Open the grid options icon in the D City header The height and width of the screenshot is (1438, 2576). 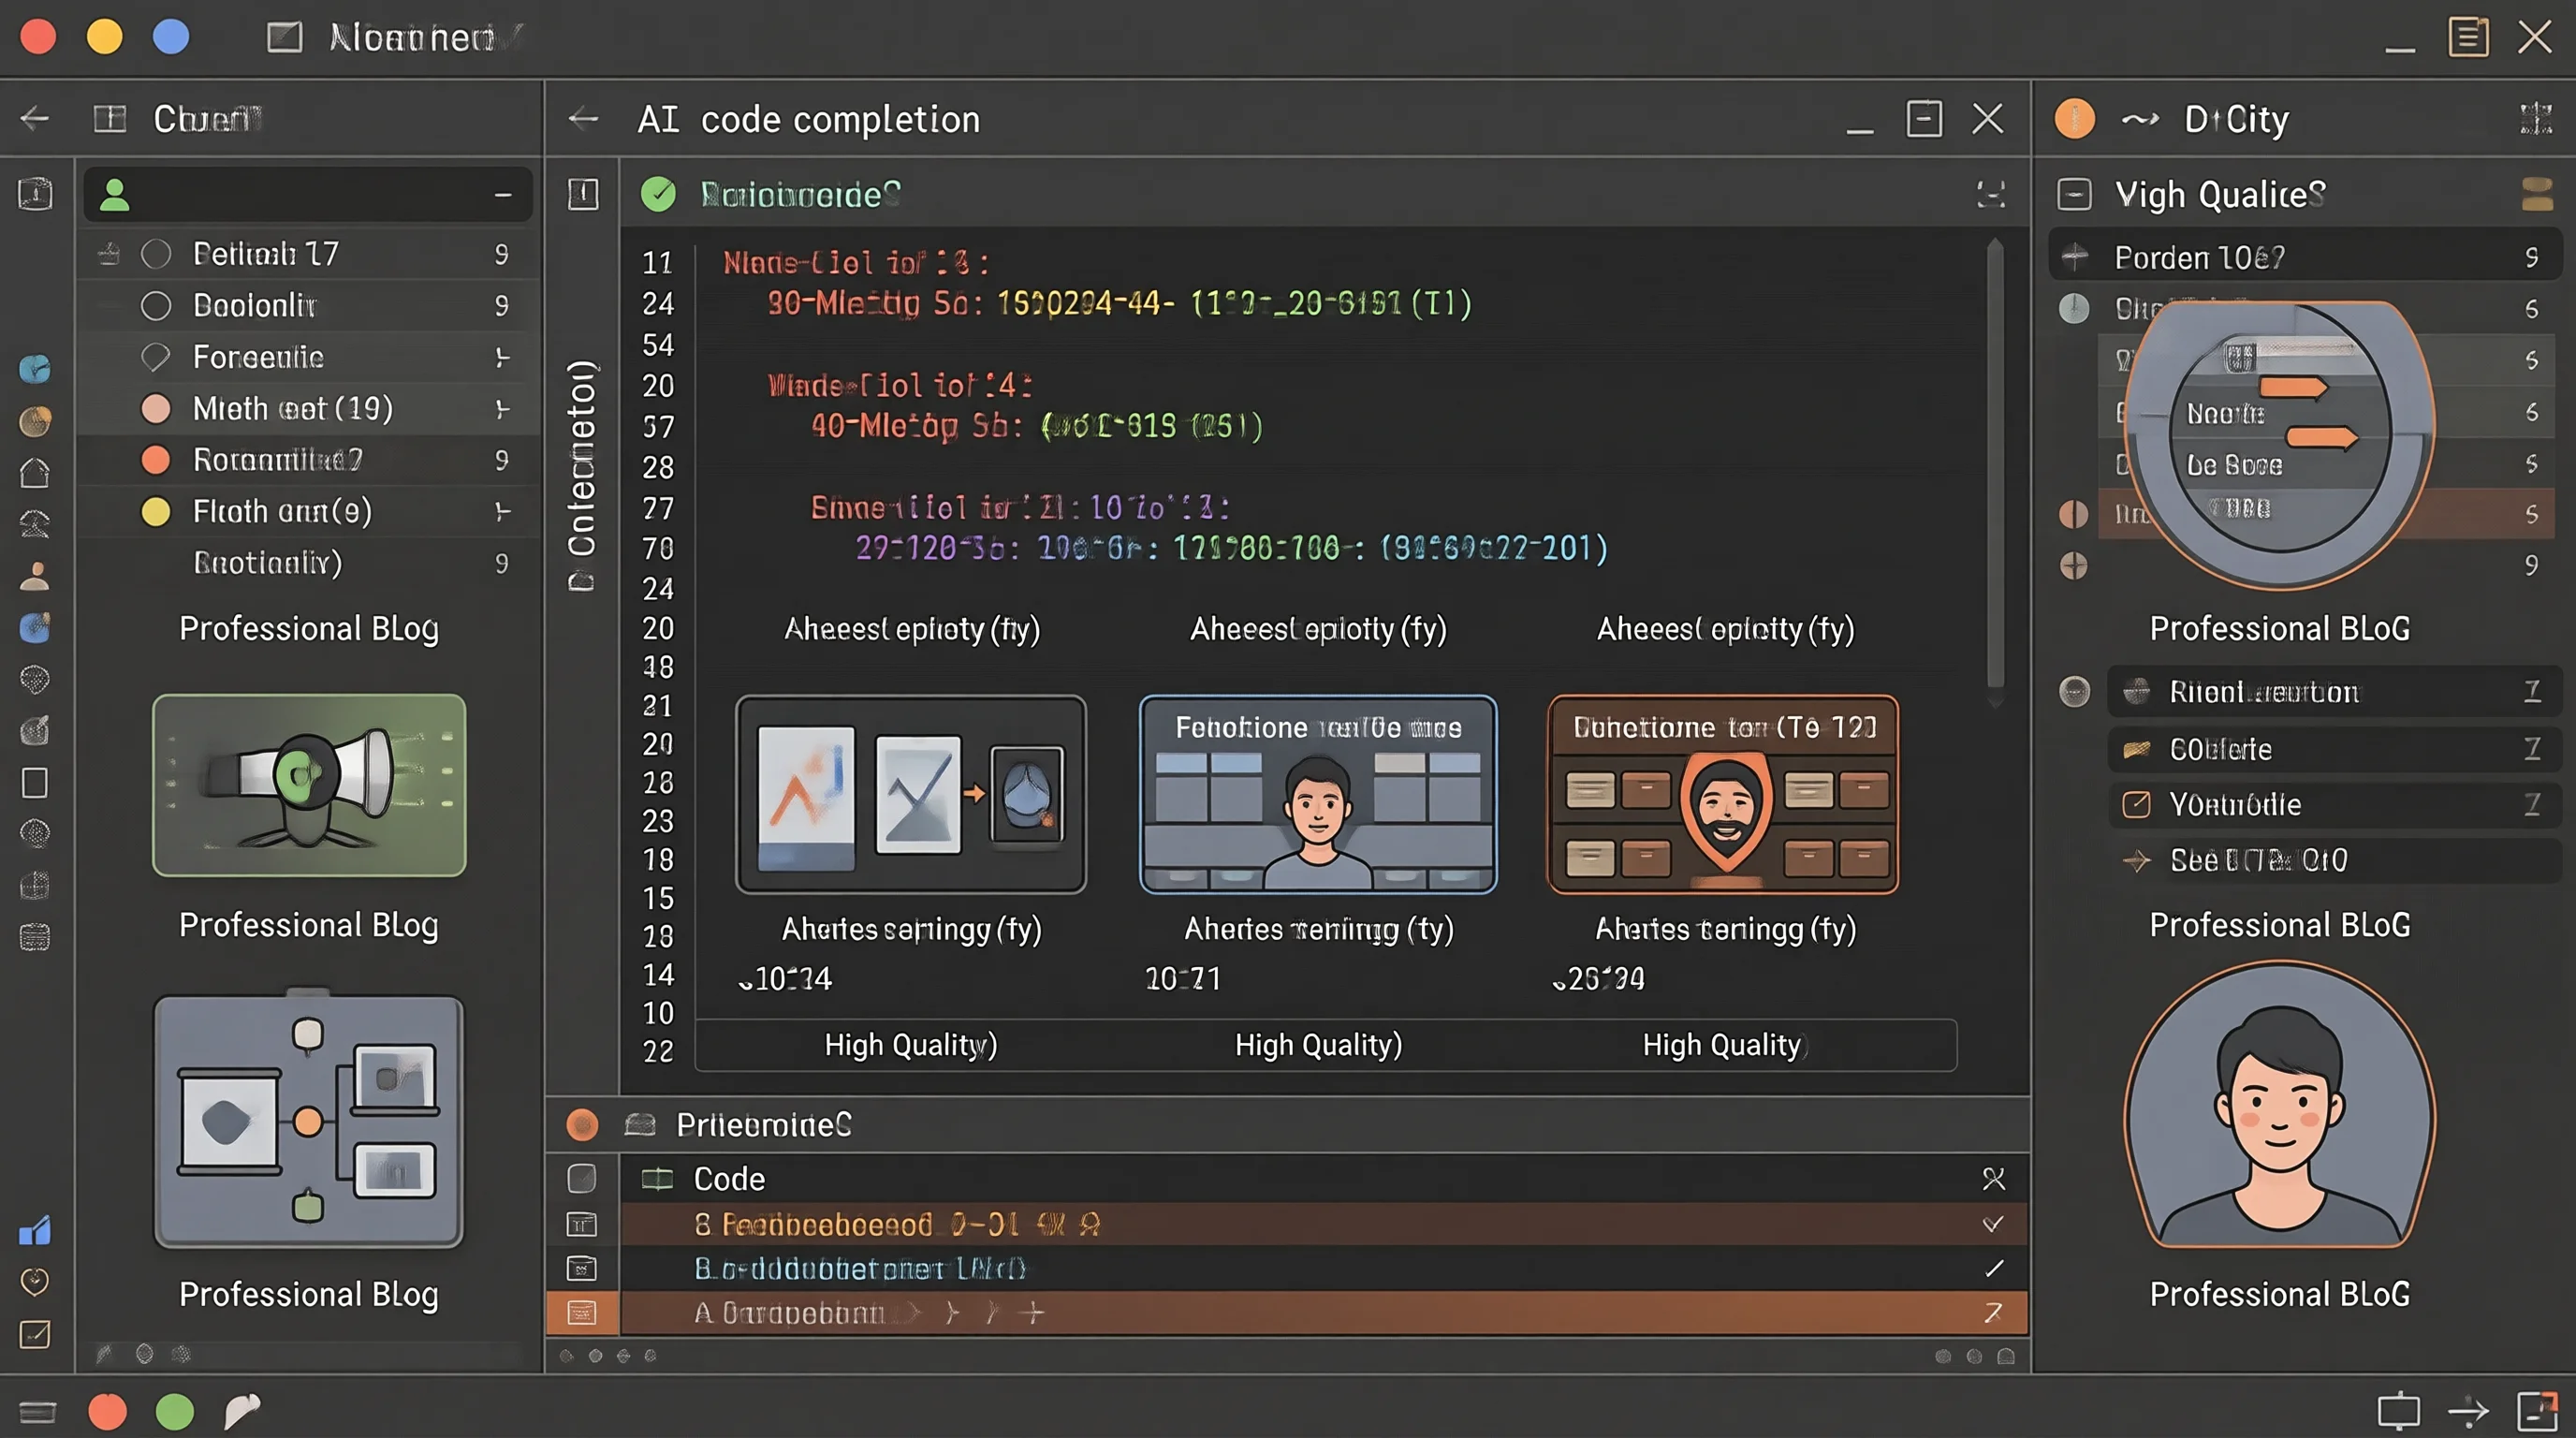pos(2535,119)
